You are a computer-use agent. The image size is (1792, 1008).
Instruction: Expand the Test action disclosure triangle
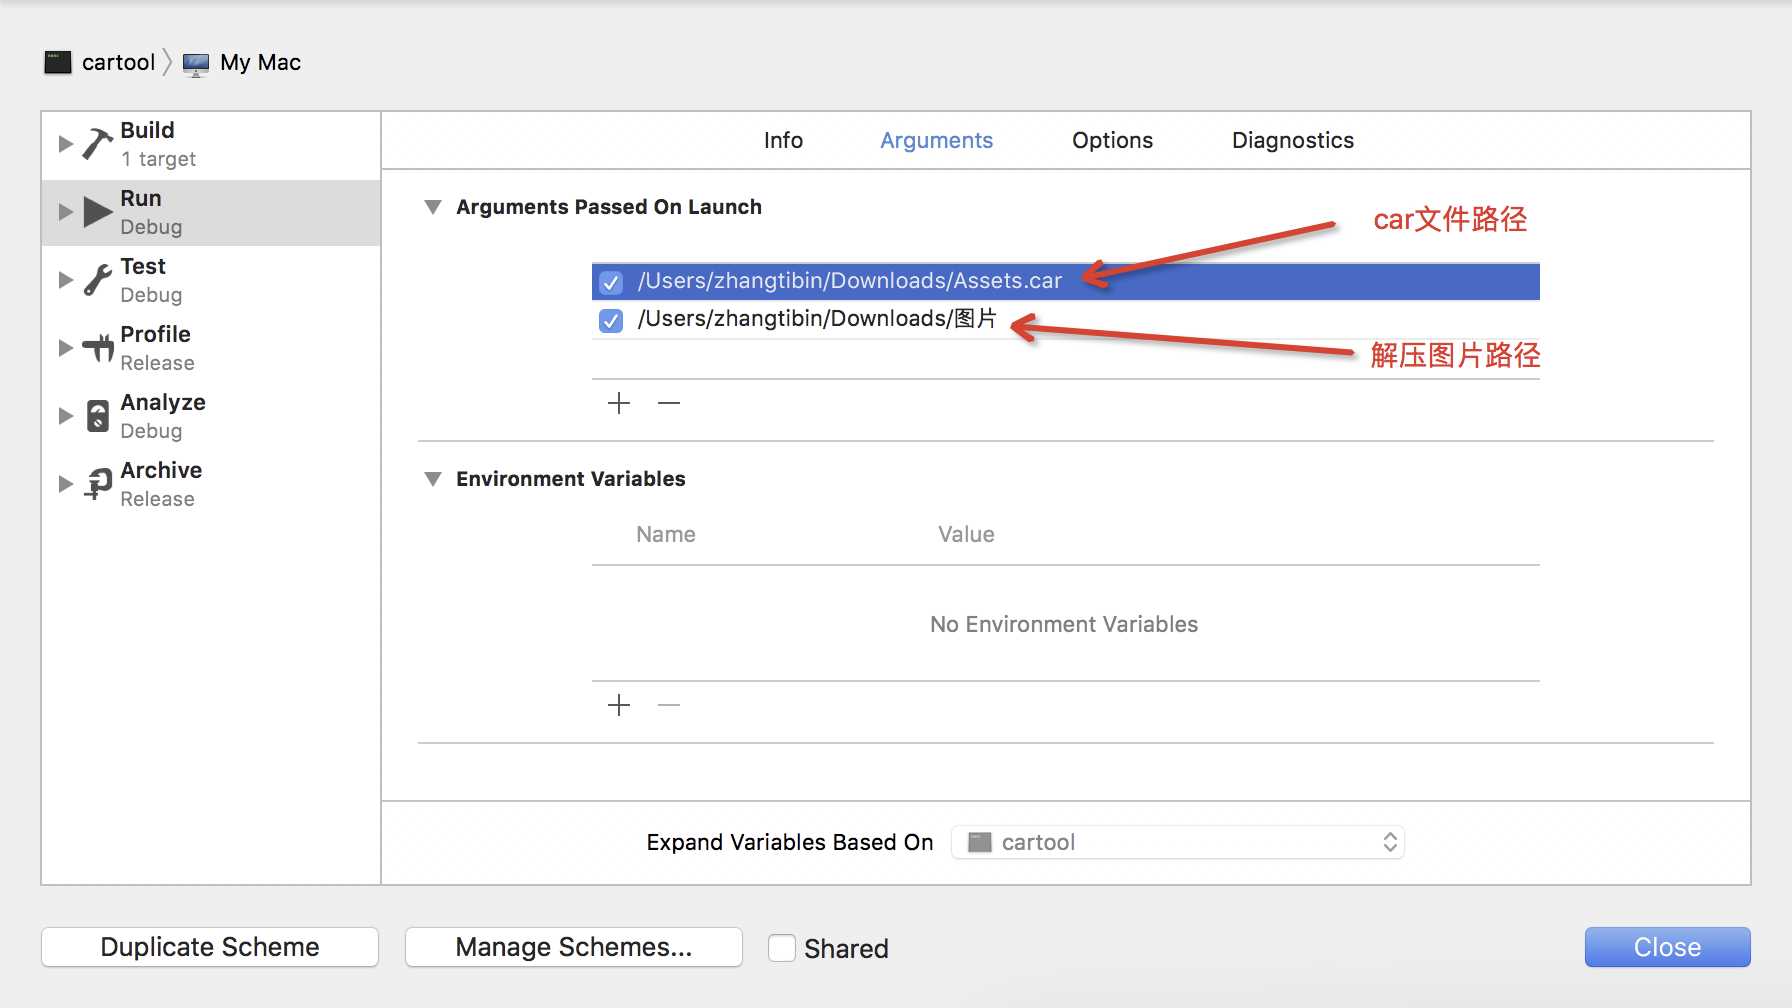[x=66, y=280]
